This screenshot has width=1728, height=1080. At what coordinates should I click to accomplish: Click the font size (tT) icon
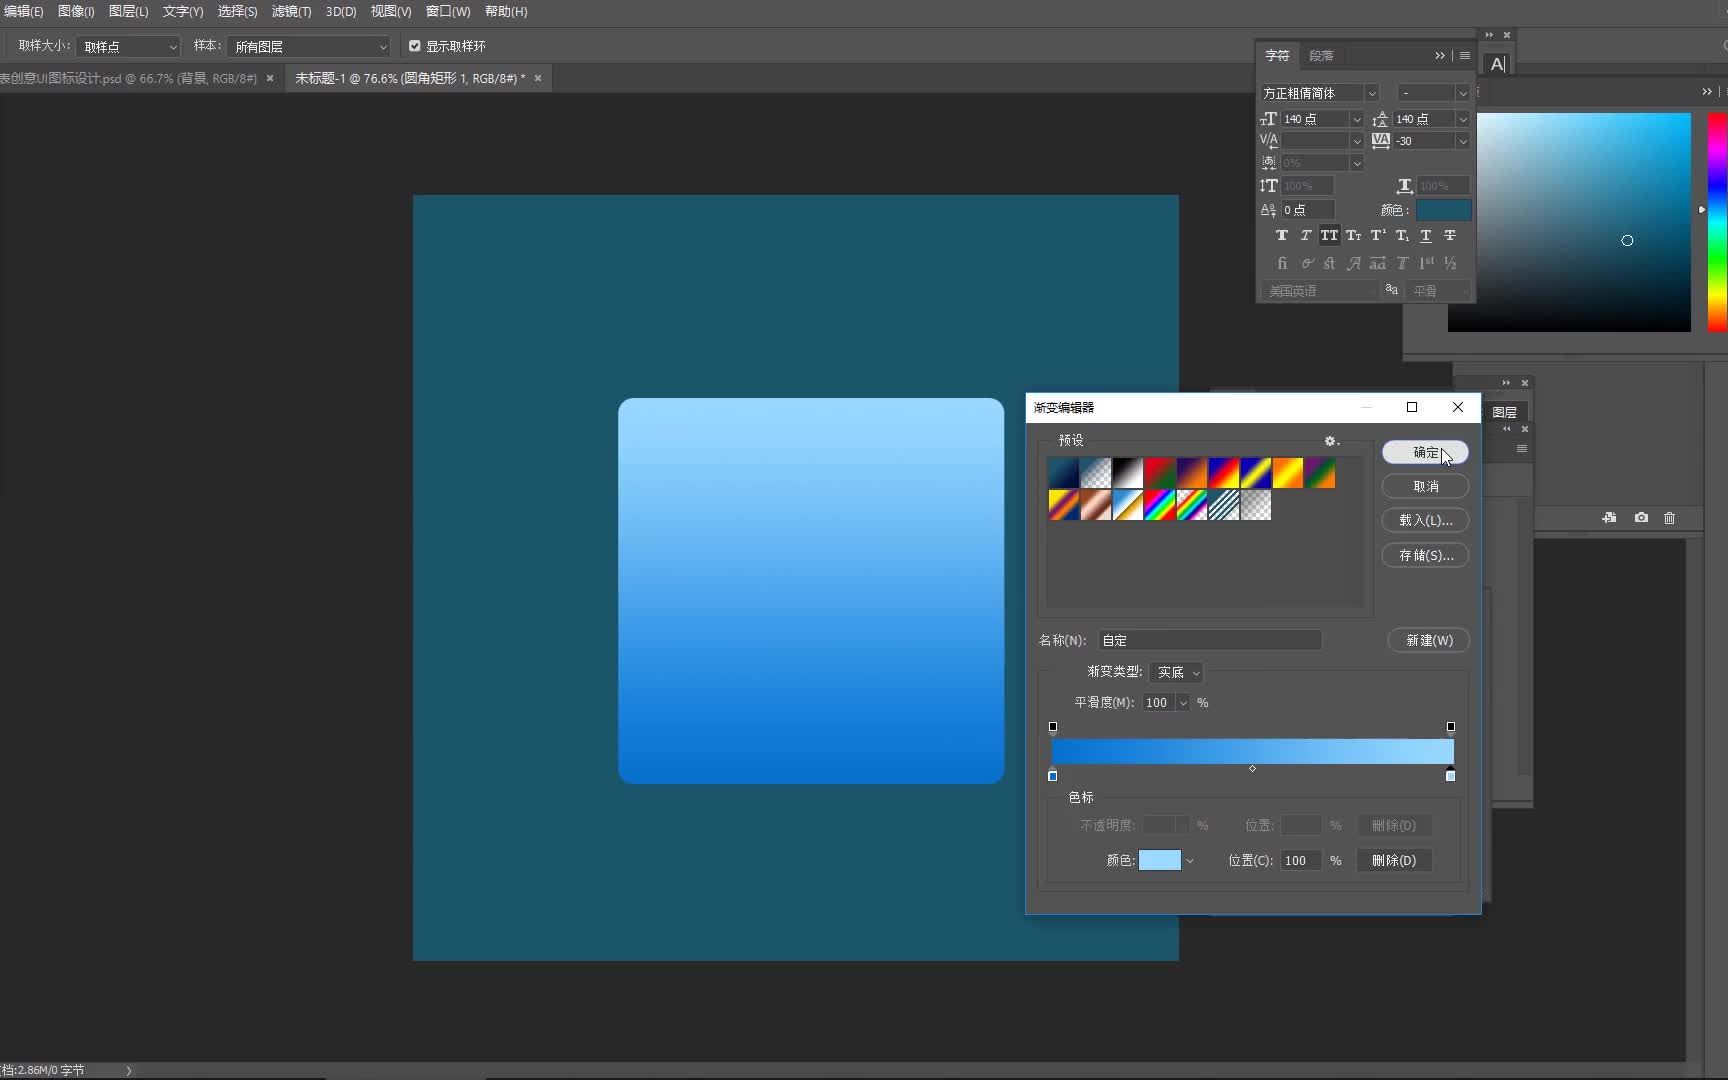tap(1268, 119)
